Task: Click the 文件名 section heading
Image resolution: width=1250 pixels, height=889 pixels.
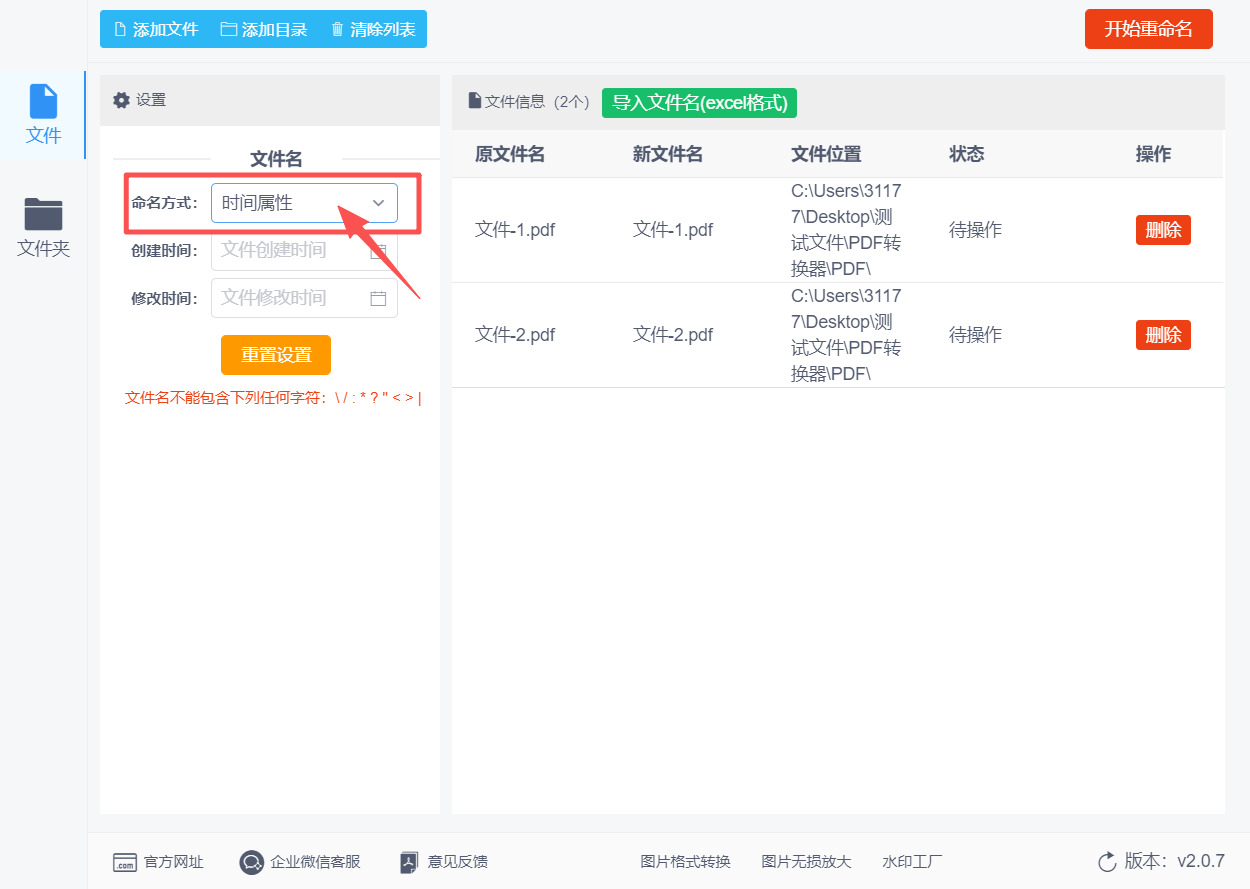Action: click(x=276, y=159)
